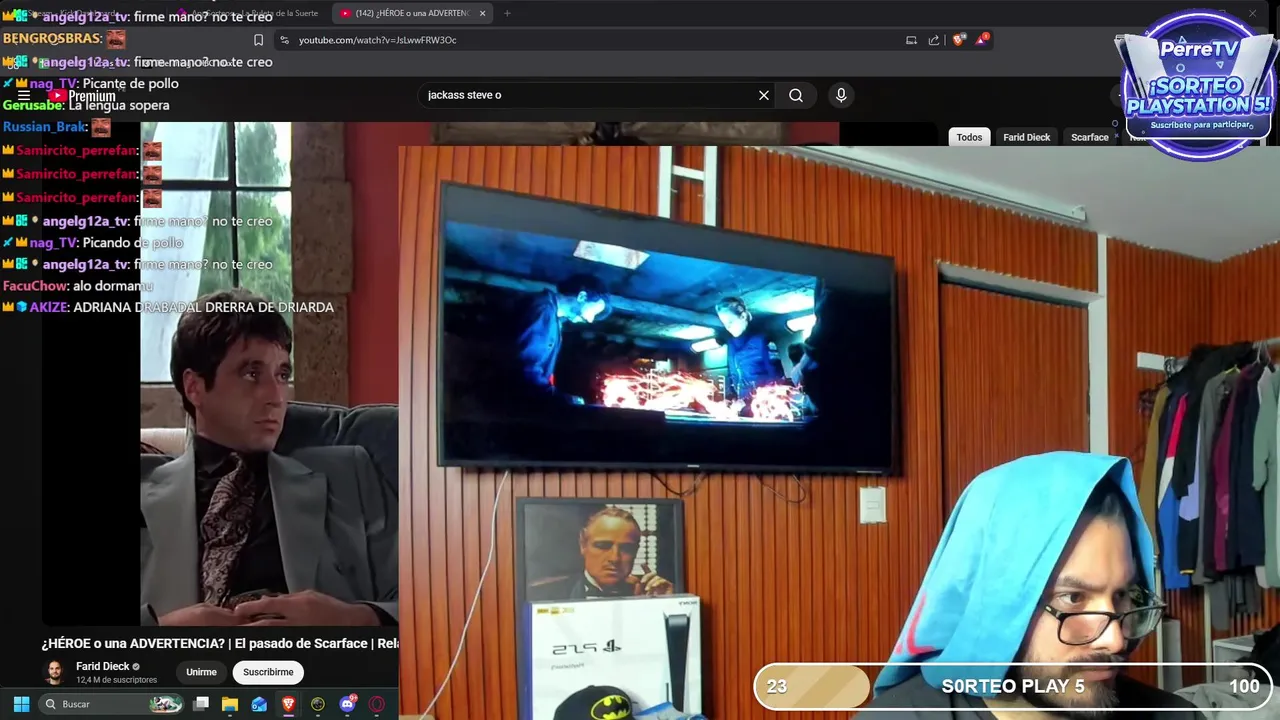Open the Brave Rewards triangle icon
Screen dimensions: 1280x720
tap(982, 40)
